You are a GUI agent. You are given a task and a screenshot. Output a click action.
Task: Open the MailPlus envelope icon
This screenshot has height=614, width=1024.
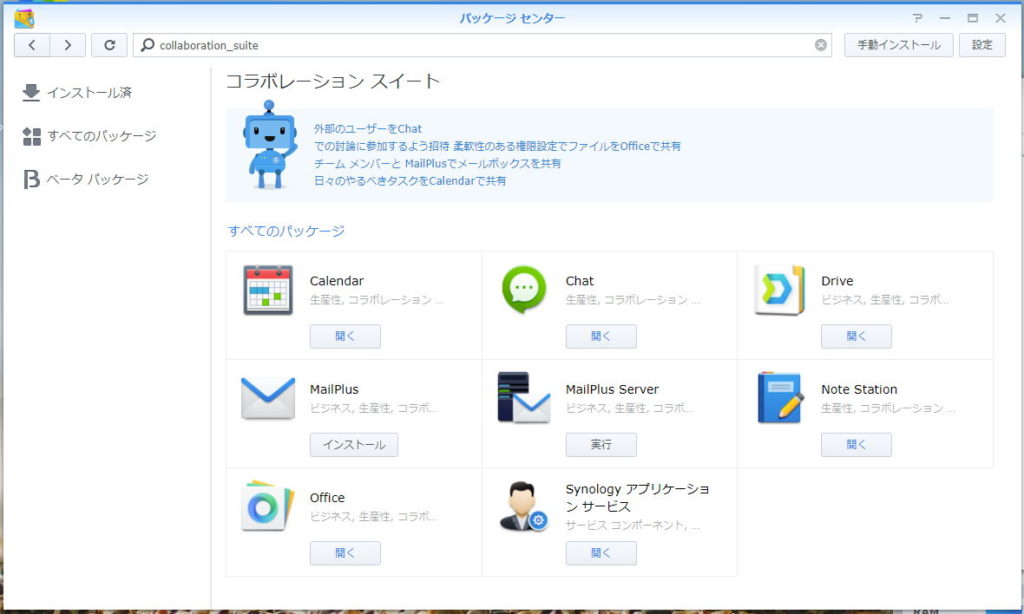tap(268, 398)
